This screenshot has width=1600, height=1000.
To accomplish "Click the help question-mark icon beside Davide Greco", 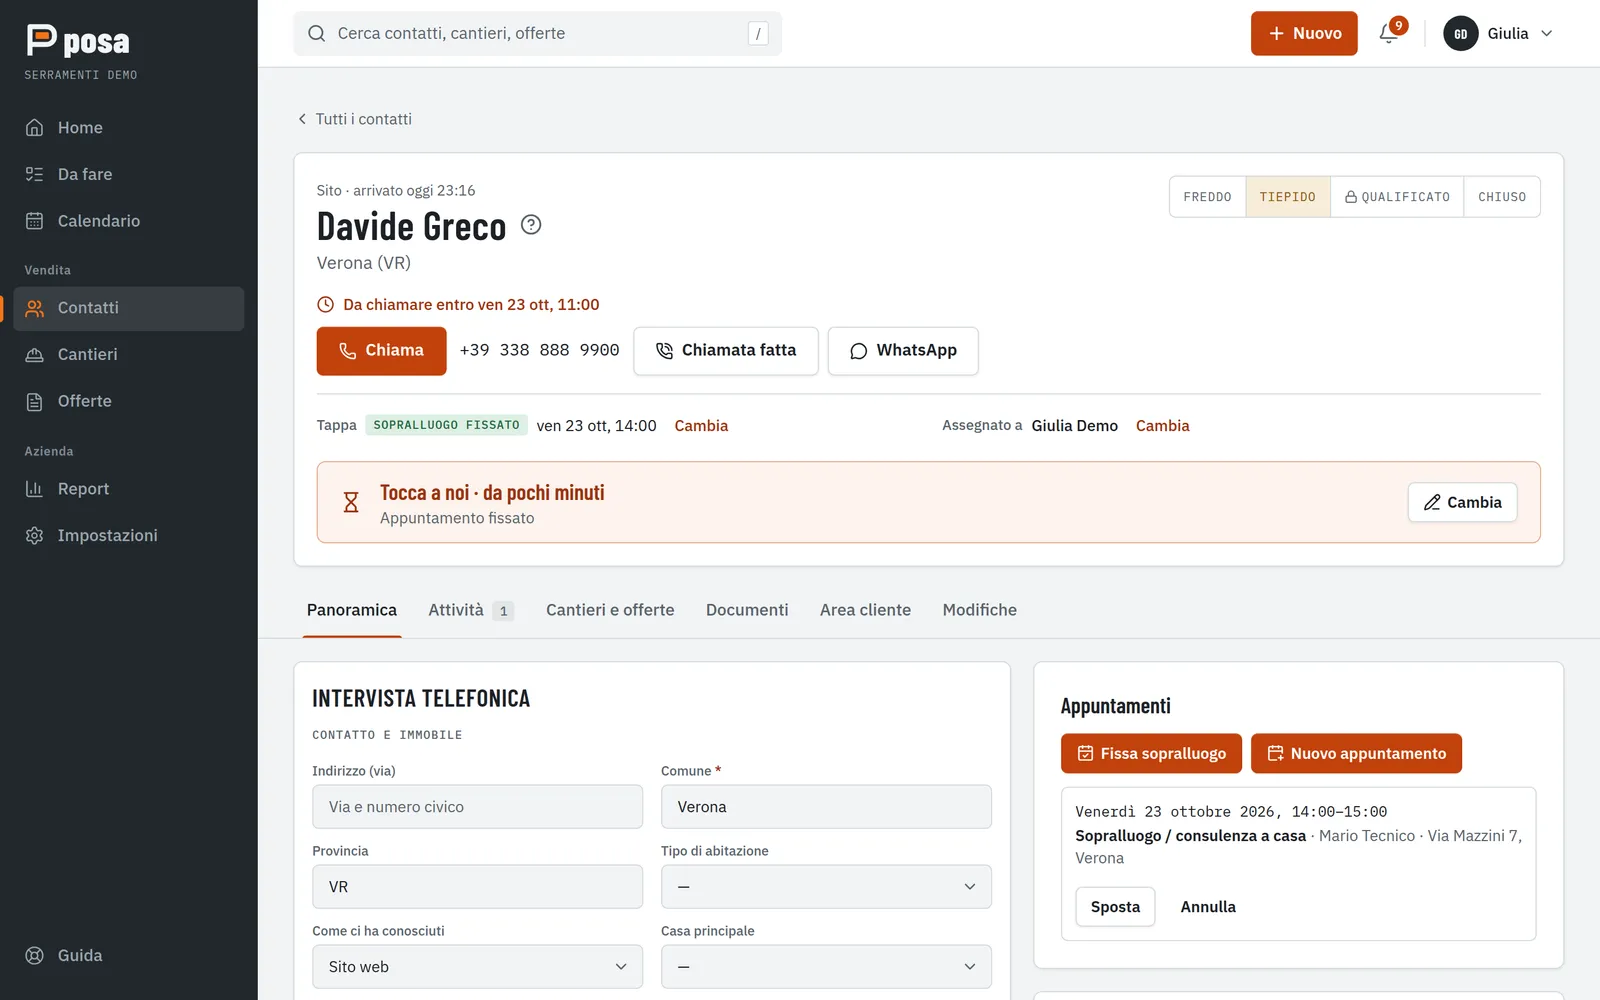I will (x=531, y=225).
